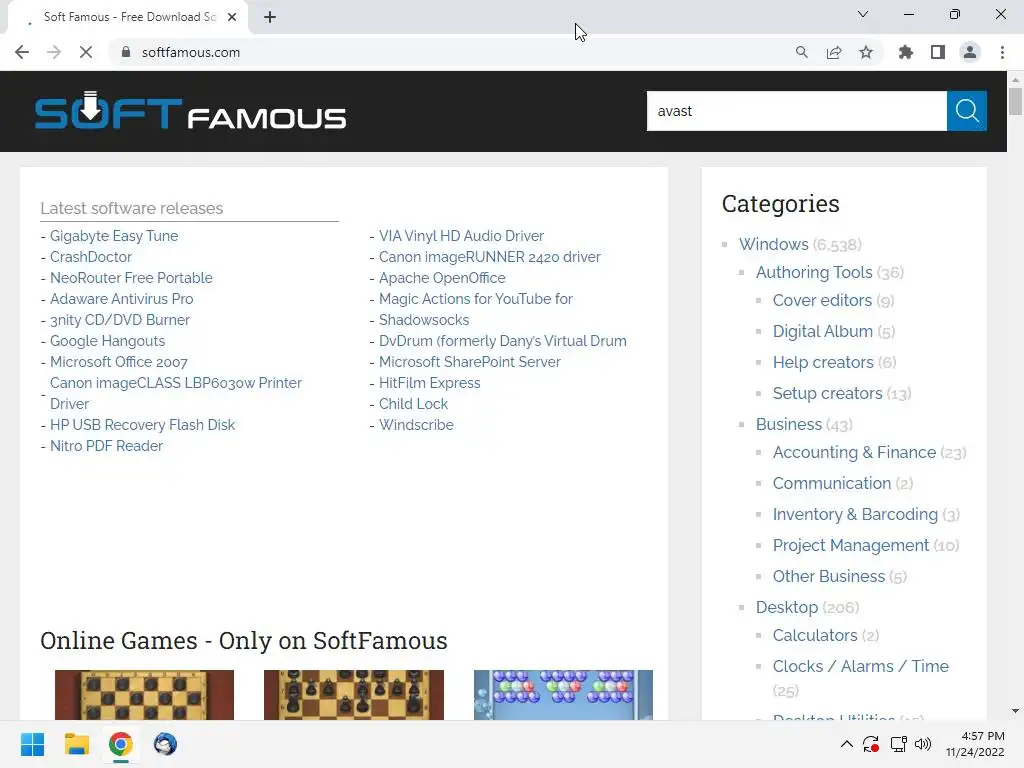Open the Chrome three-dot menu
Image resolution: width=1024 pixels, height=768 pixels.
[x=1002, y=52]
